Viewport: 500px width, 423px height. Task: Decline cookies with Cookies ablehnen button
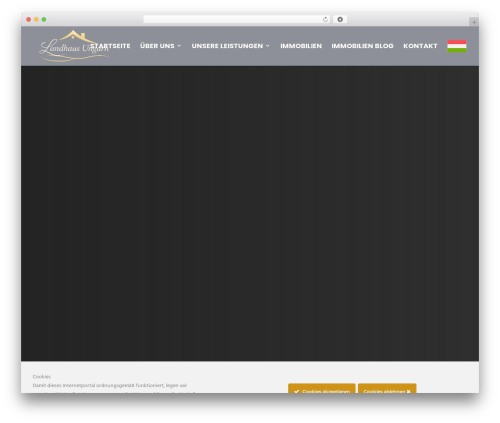(387, 388)
